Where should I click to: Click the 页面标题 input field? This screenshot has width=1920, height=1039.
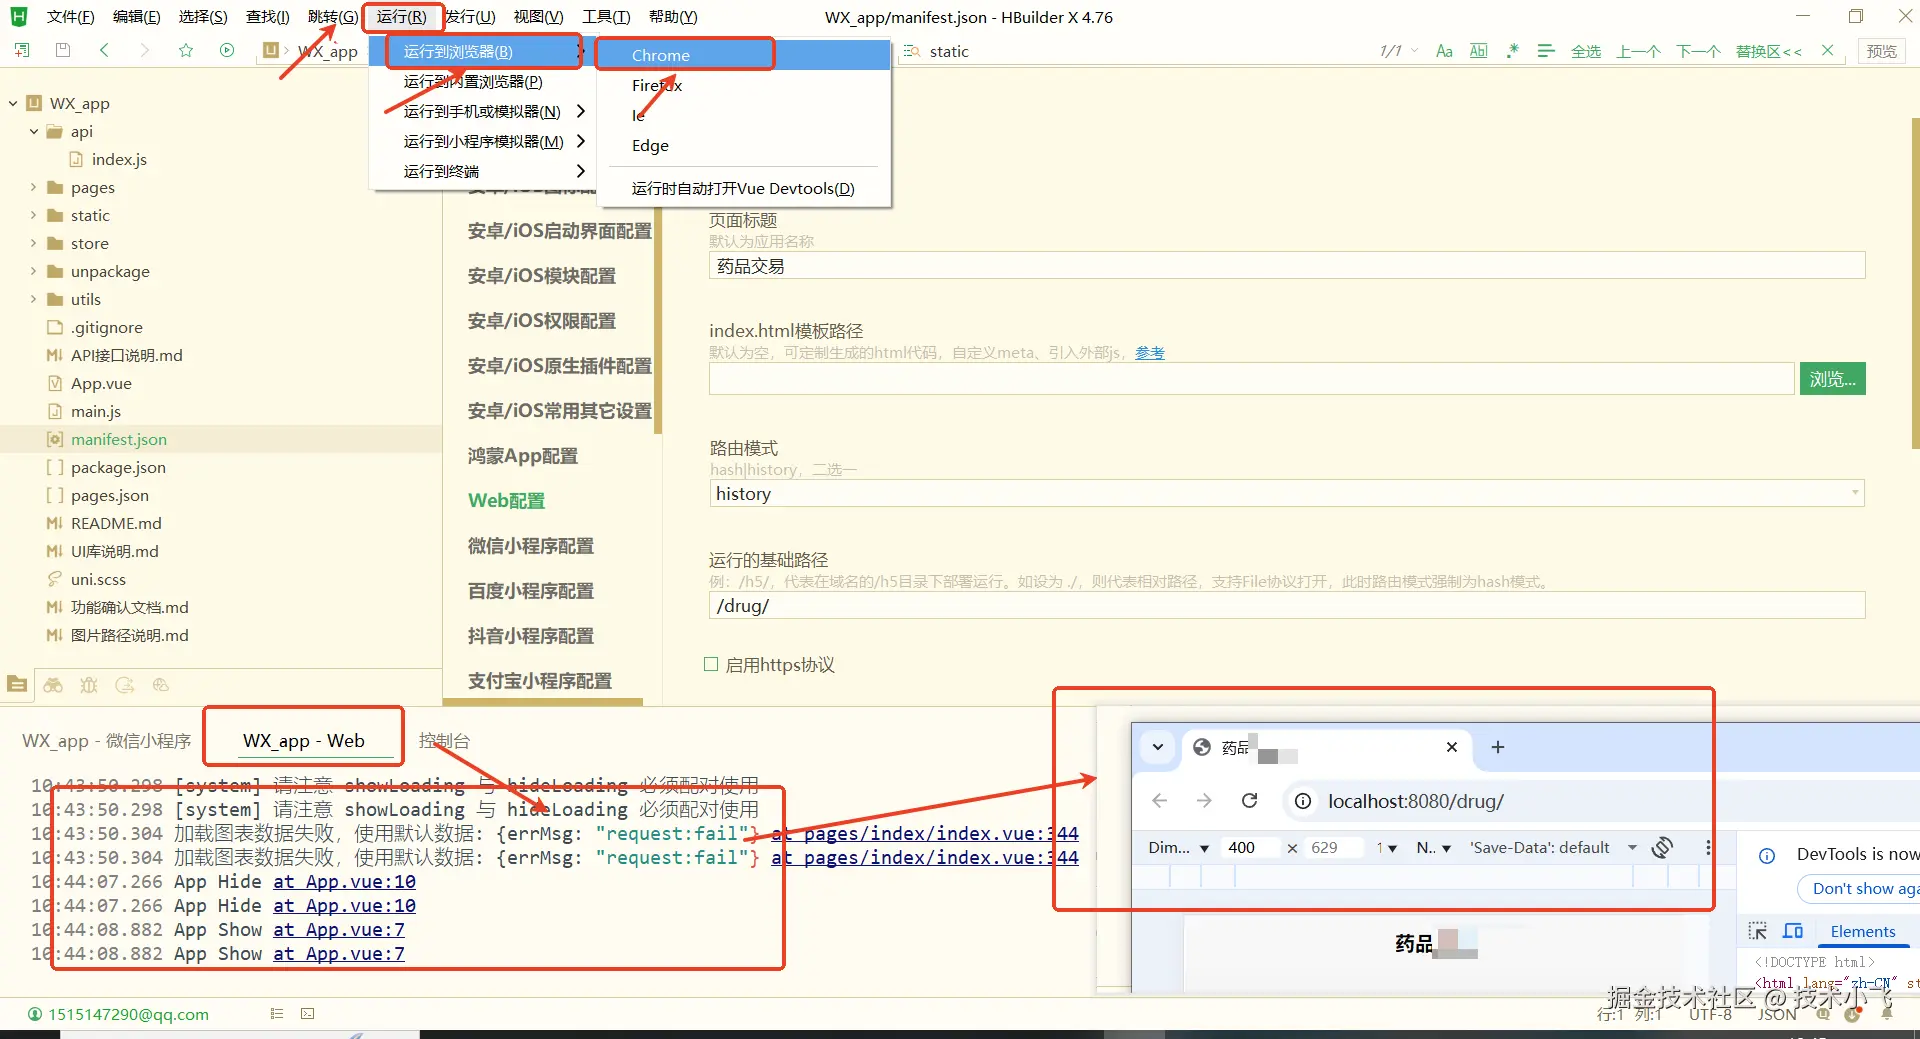[1287, 266]
